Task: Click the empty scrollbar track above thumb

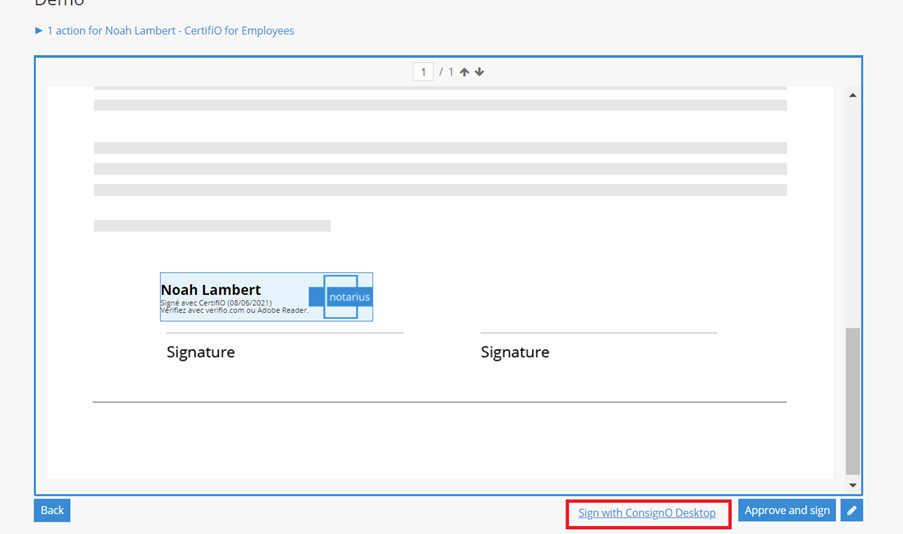Action: [852, 210]
